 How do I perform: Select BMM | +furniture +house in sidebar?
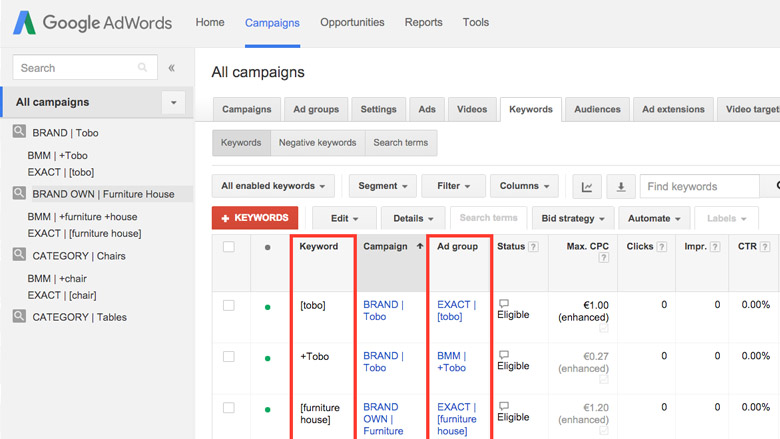coord(83,217)
